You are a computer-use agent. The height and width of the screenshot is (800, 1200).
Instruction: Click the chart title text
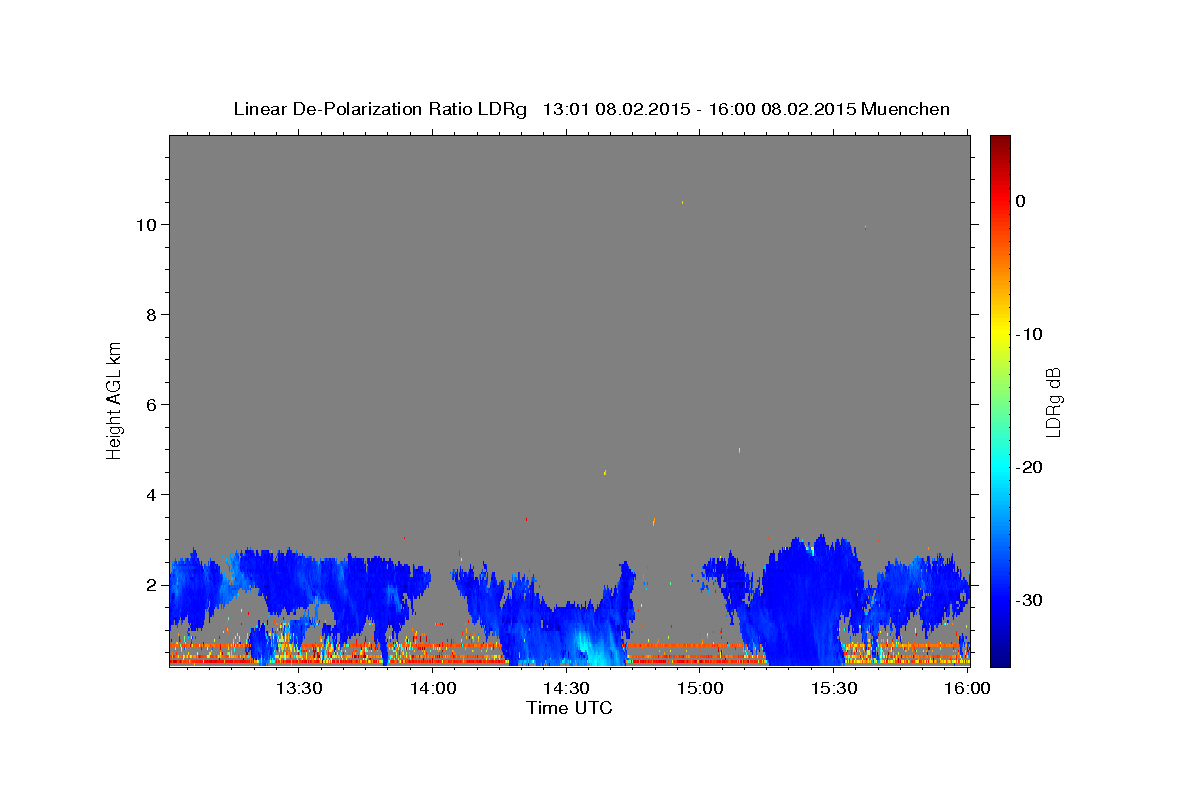pos(592,109)
